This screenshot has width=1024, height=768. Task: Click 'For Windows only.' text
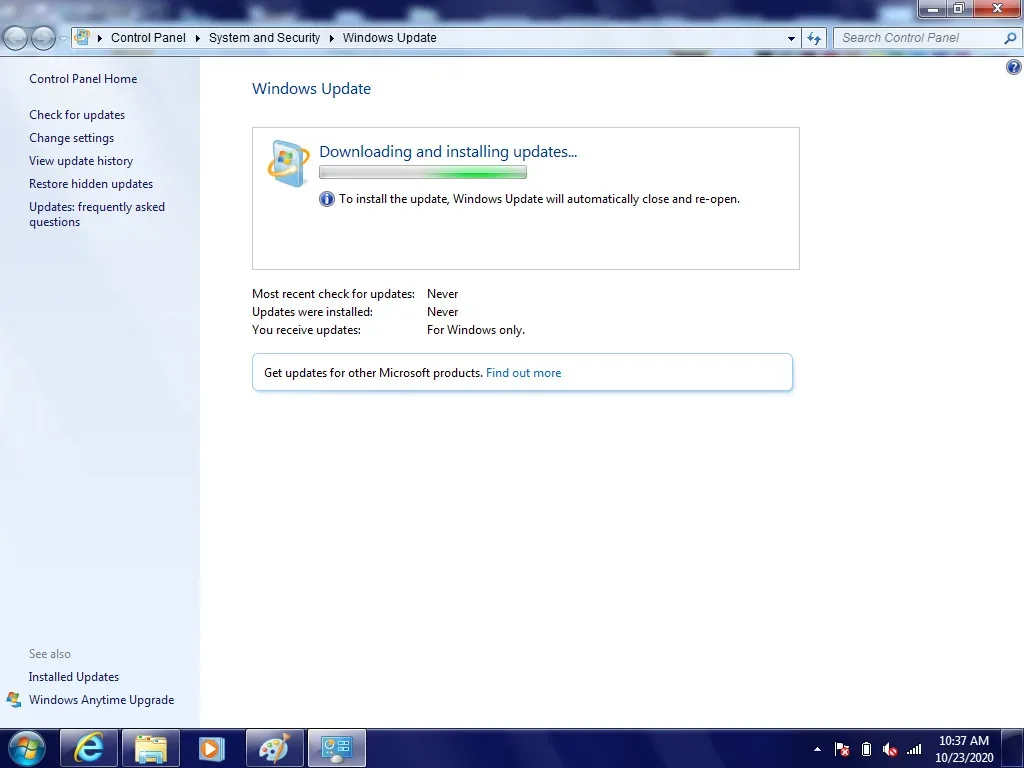[x=475, y=330]
